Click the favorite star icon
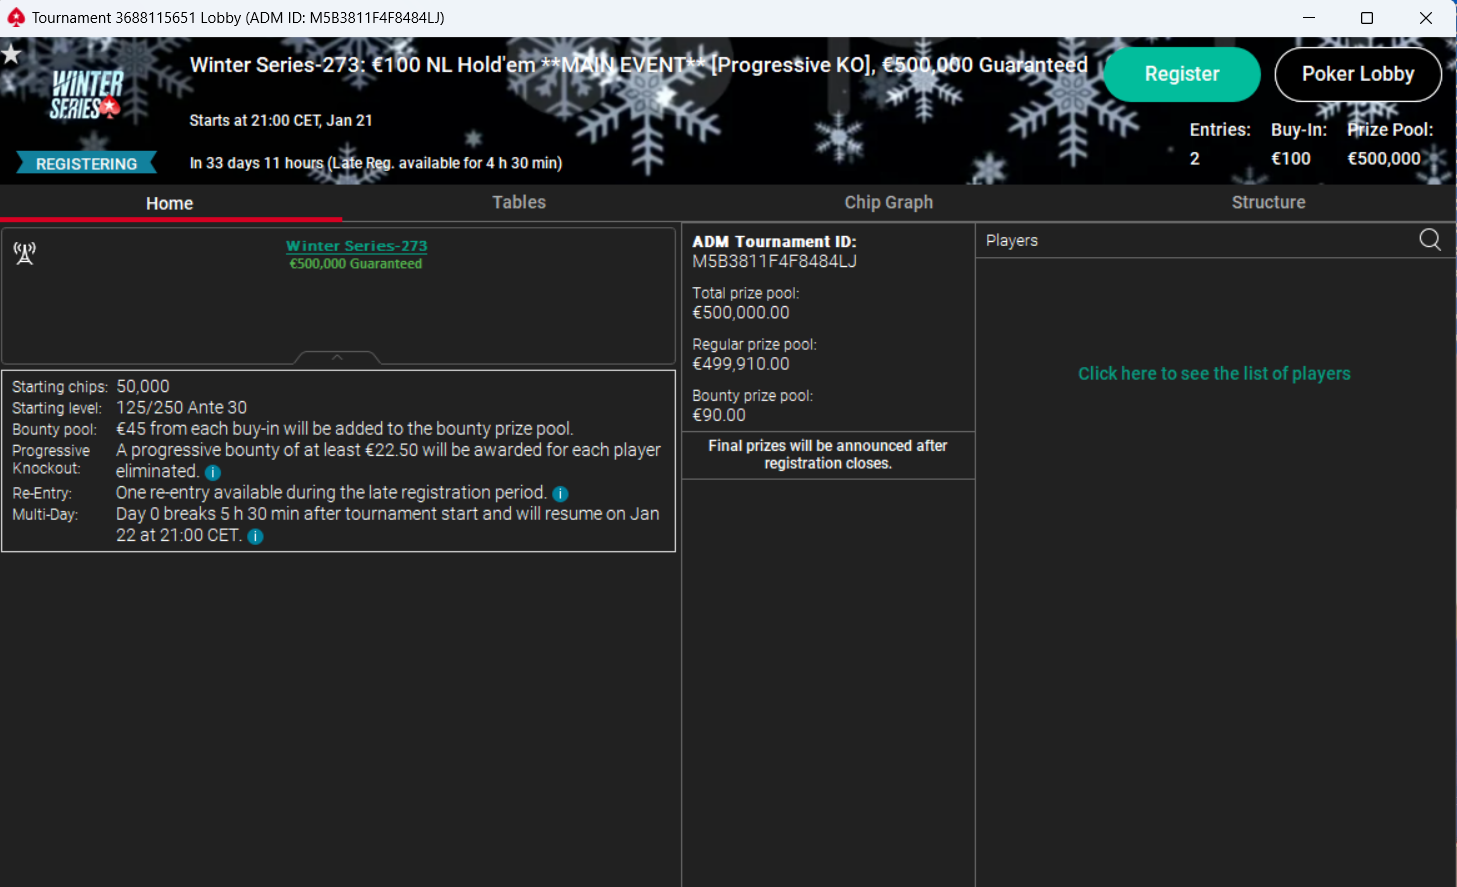 [11, 53]
